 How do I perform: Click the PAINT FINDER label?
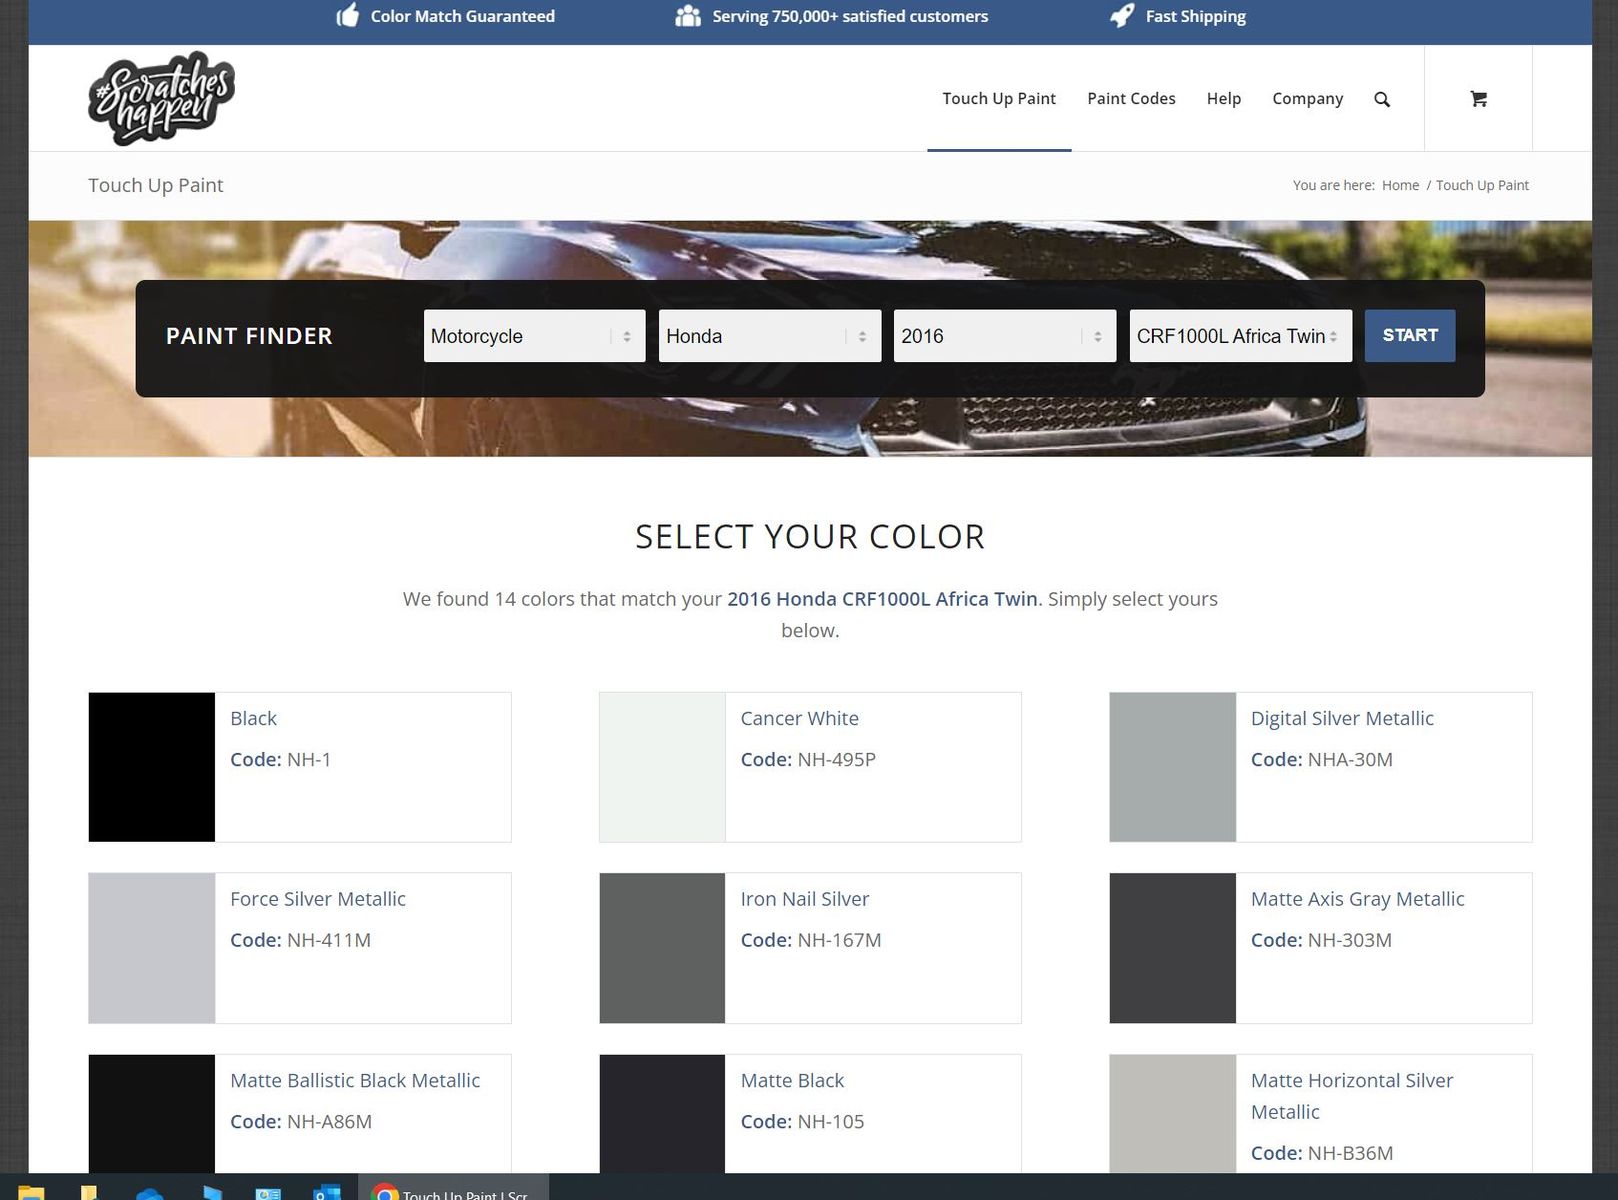pyautogui.click(x=249, y=336)
